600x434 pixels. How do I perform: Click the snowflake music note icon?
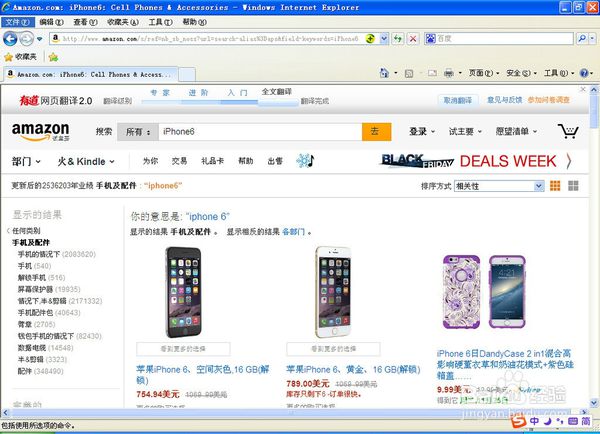pyautogui.click(x=305, y=161)
